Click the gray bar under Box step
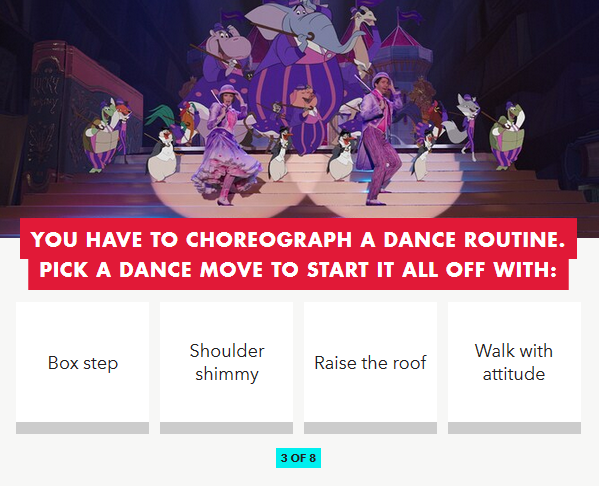The width and height of the screenshot is (599, 486). pyautogui.click(x=83, y=428)
